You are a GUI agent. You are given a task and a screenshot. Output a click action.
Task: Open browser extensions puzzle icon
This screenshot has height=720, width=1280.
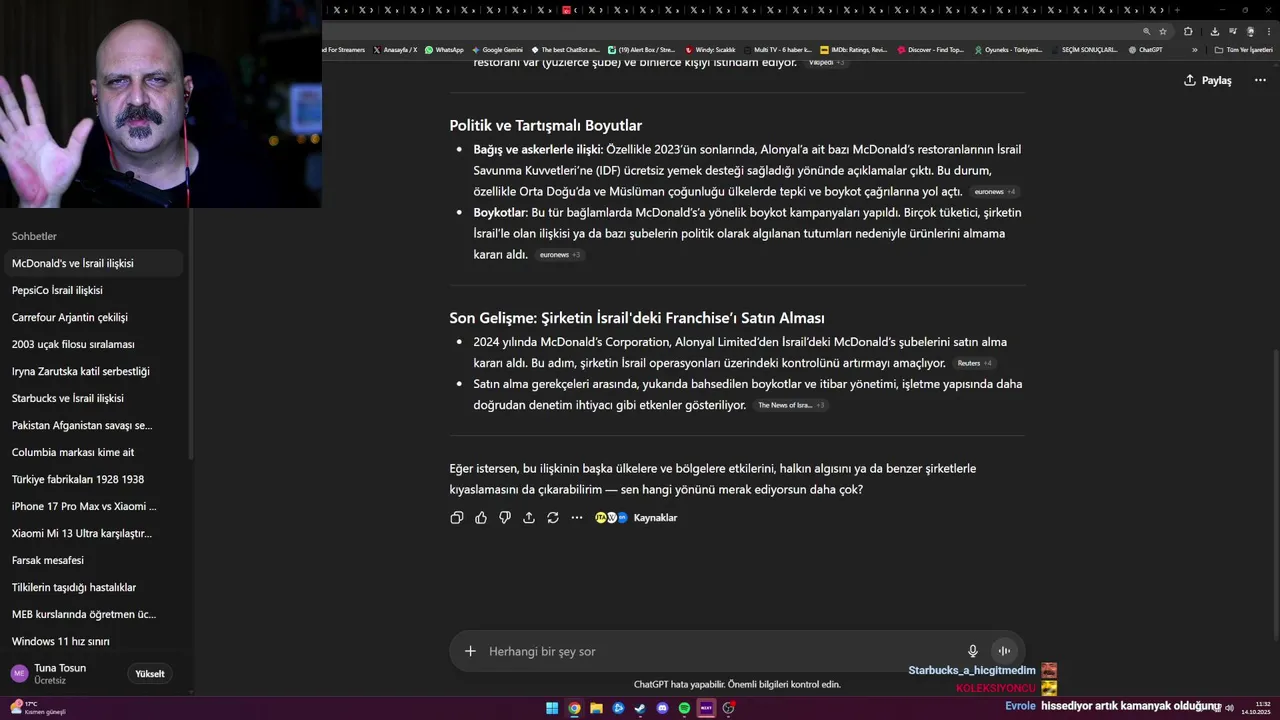click(1188, 31)
